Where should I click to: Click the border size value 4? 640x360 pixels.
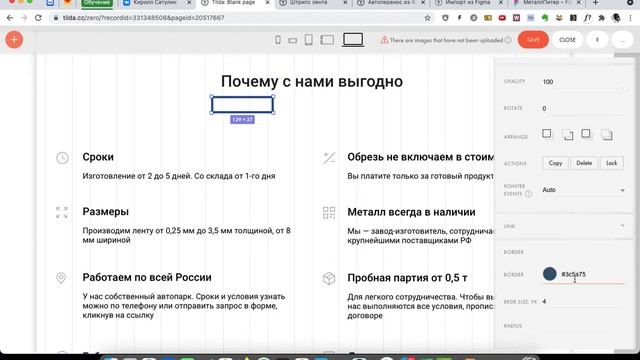tap(544, 301)
